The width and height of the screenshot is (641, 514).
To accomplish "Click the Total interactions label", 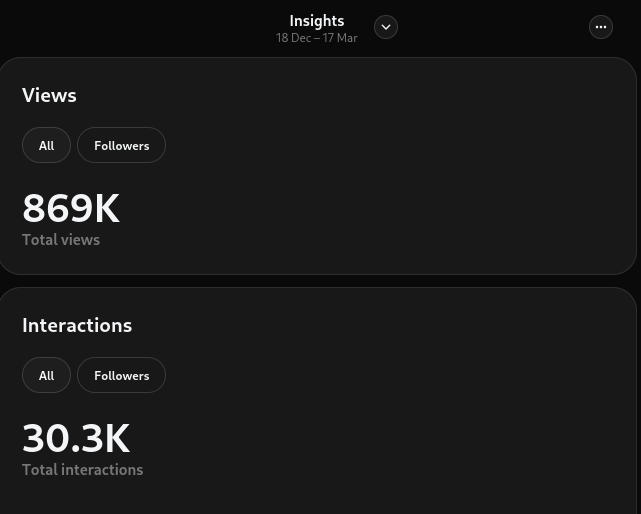I will point(83,470).
